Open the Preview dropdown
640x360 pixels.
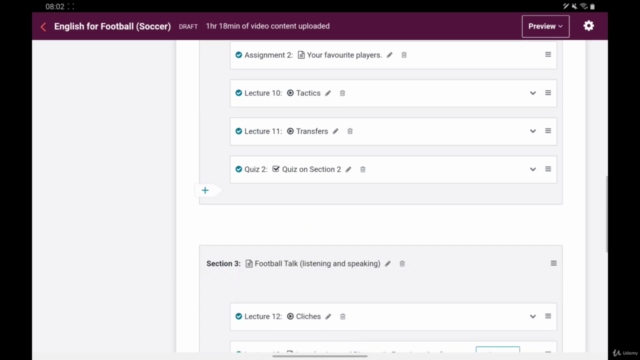coord(545,27)
